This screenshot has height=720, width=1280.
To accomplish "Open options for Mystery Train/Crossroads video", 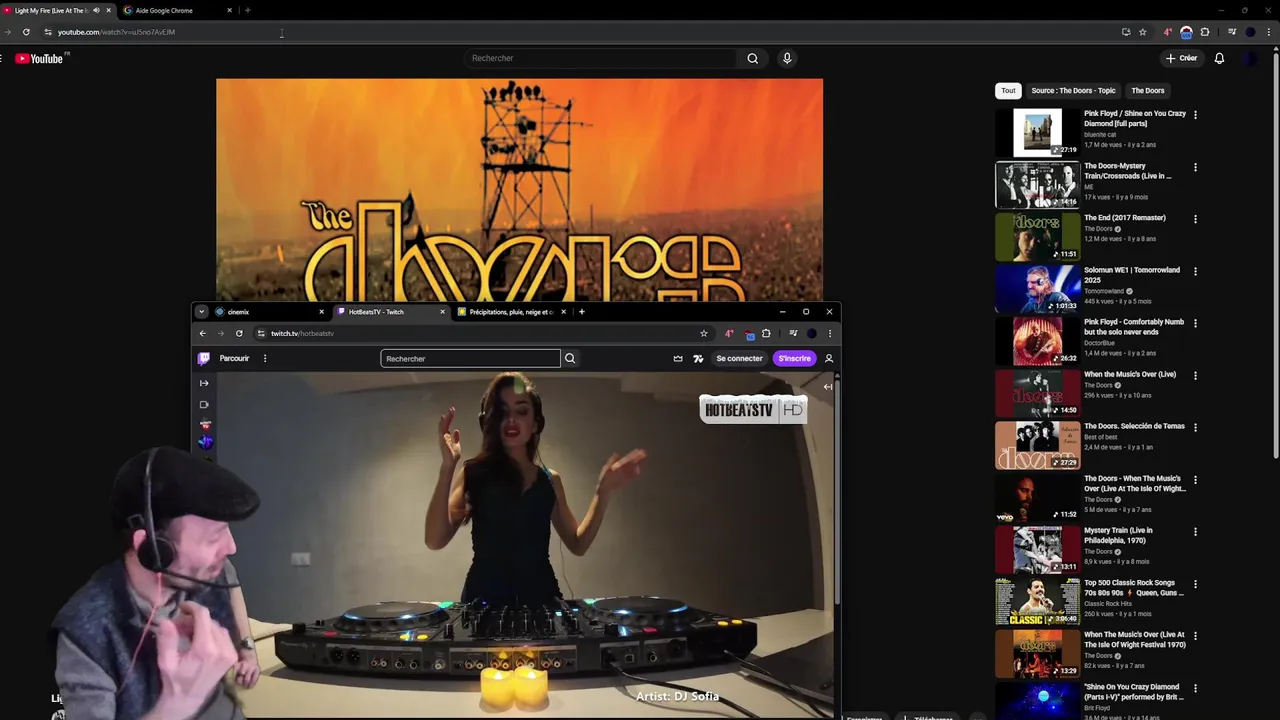I will tap(1195, 167).
